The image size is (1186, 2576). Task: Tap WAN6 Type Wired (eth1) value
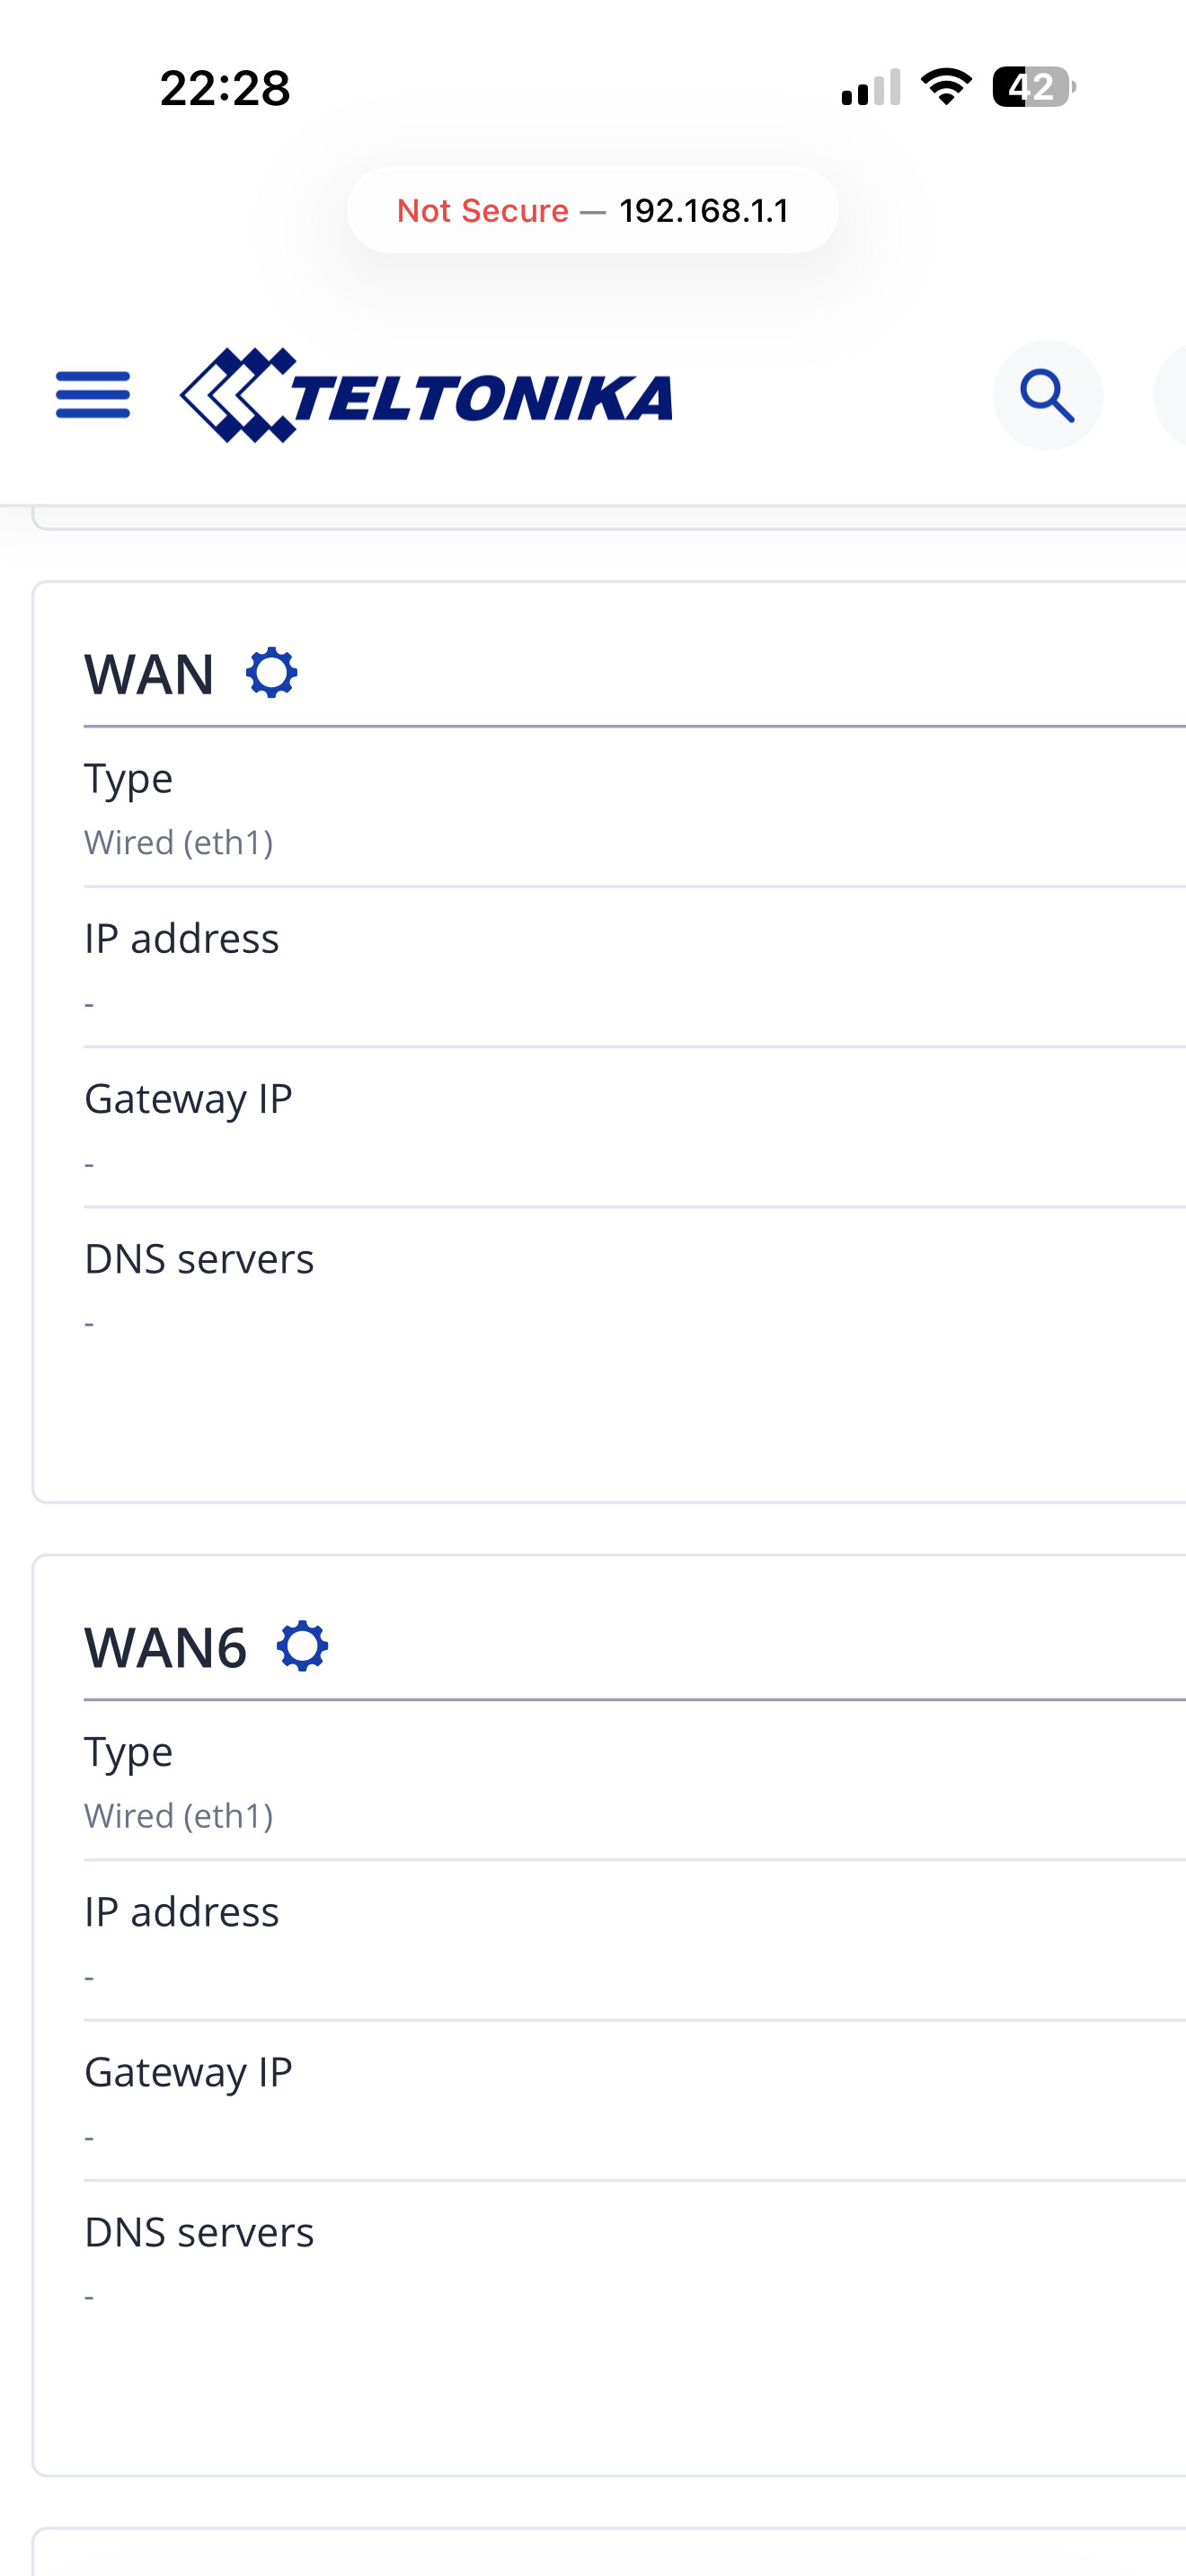[179, 1816]
